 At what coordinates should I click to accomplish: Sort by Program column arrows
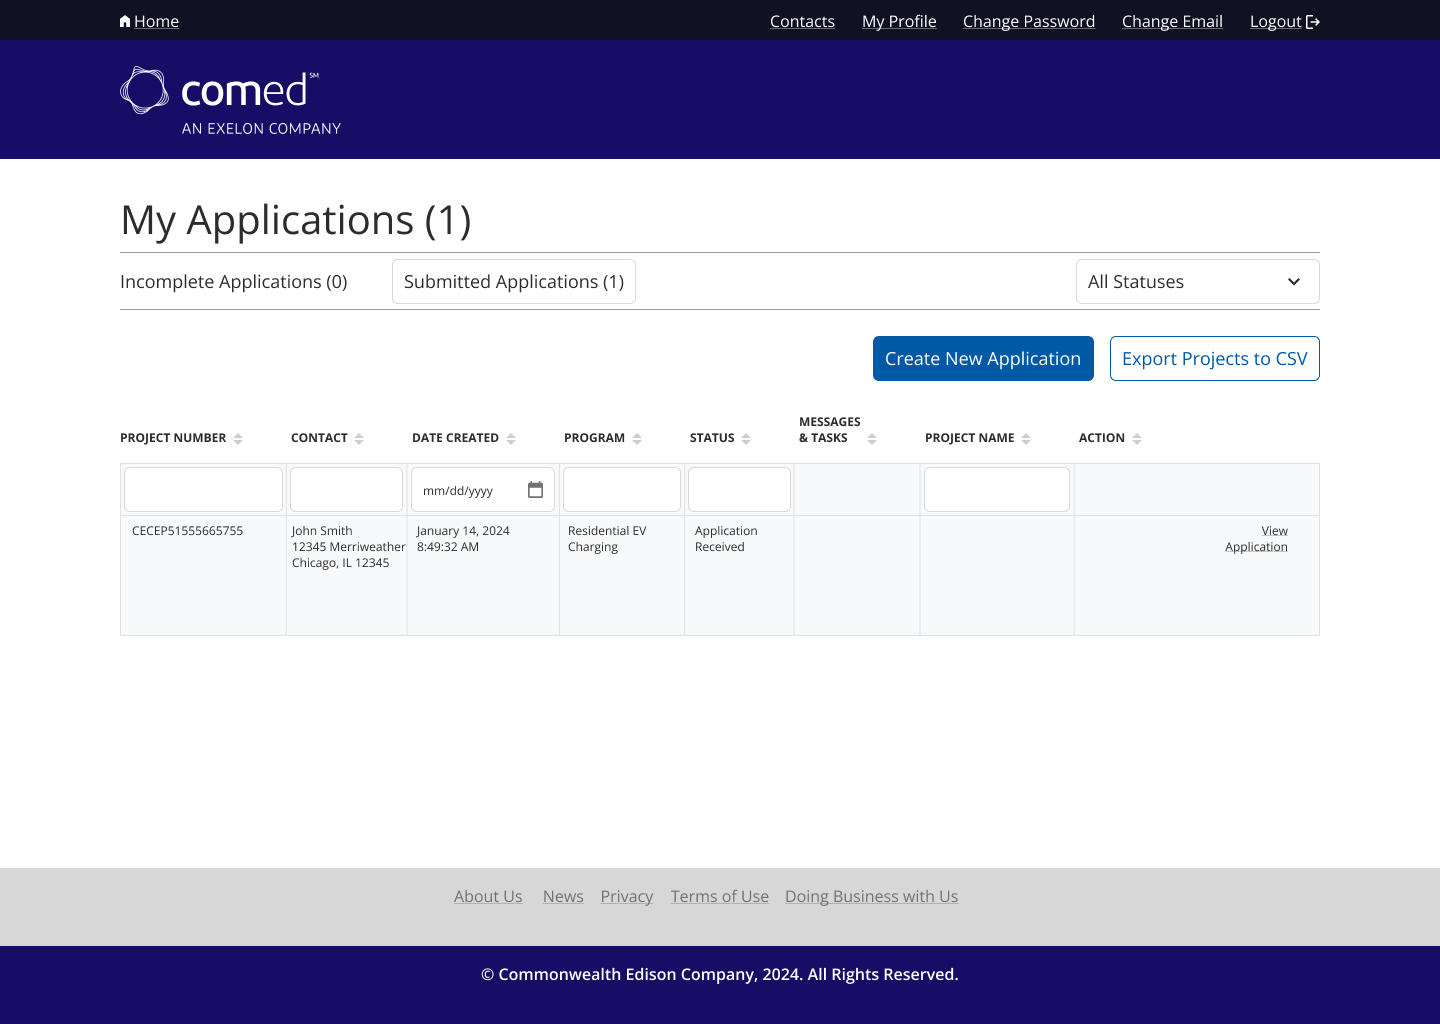[637, 439]
